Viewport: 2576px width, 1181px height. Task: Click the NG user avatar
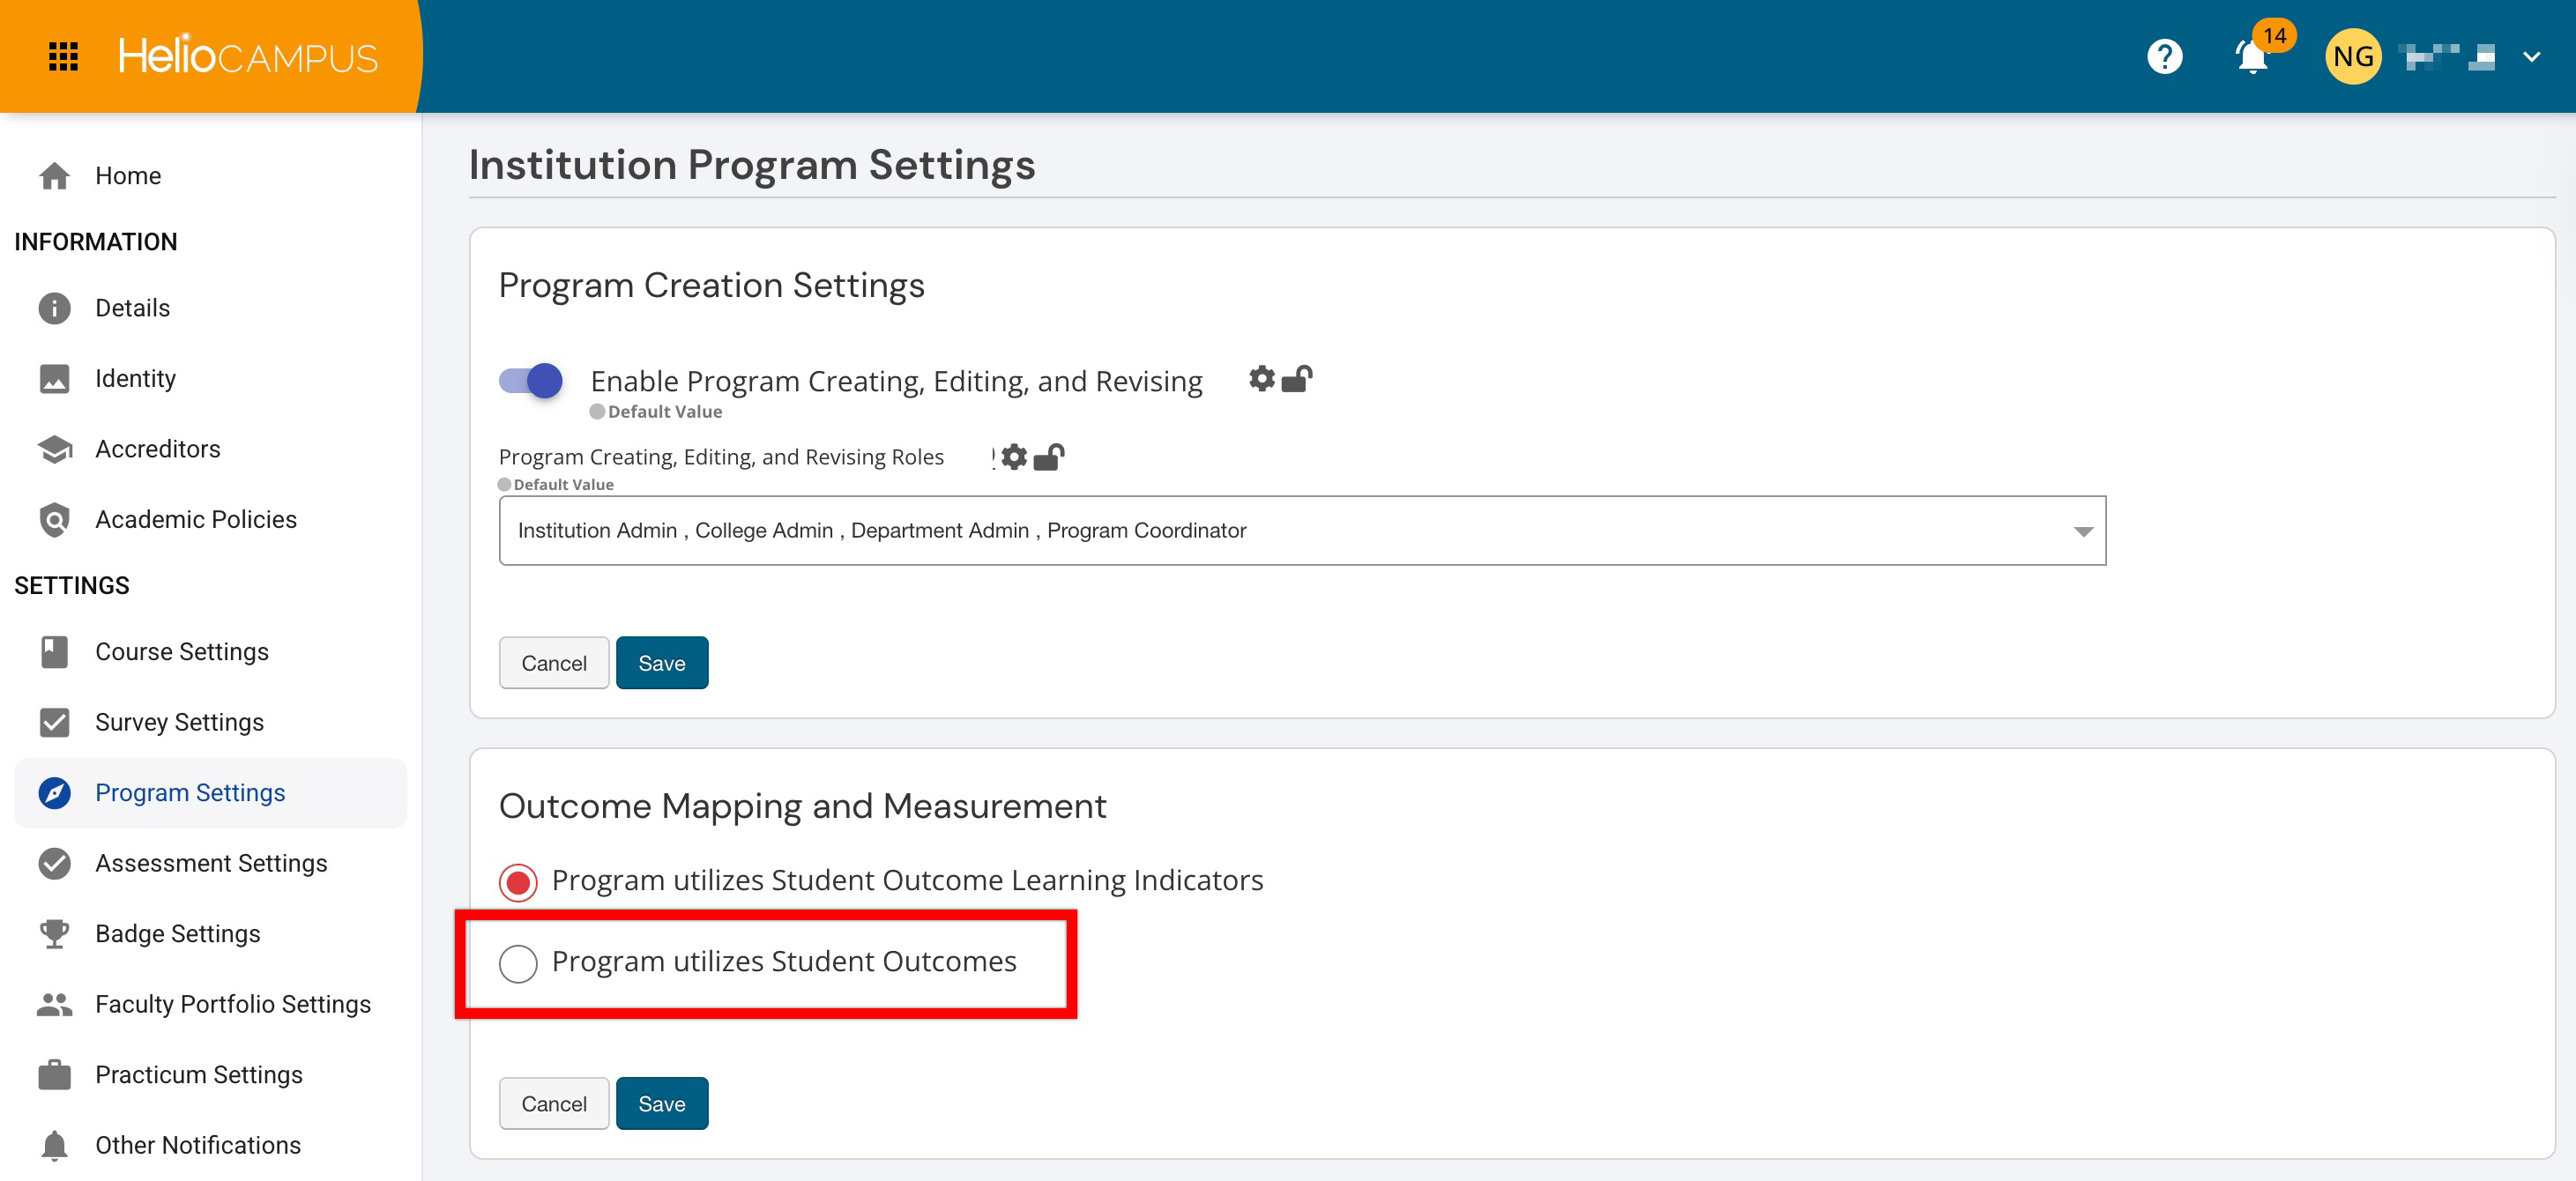2352,57
